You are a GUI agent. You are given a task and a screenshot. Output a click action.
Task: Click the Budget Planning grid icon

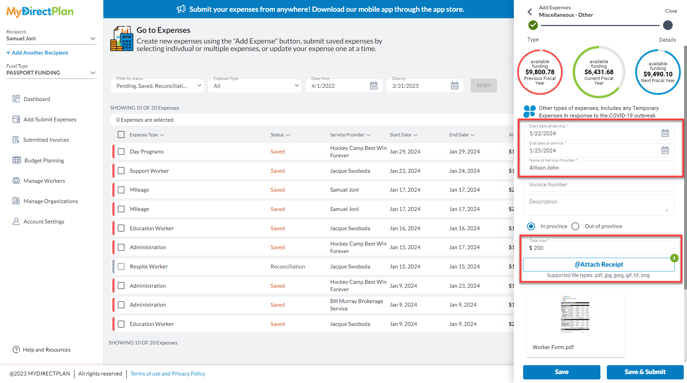[16, 160]
